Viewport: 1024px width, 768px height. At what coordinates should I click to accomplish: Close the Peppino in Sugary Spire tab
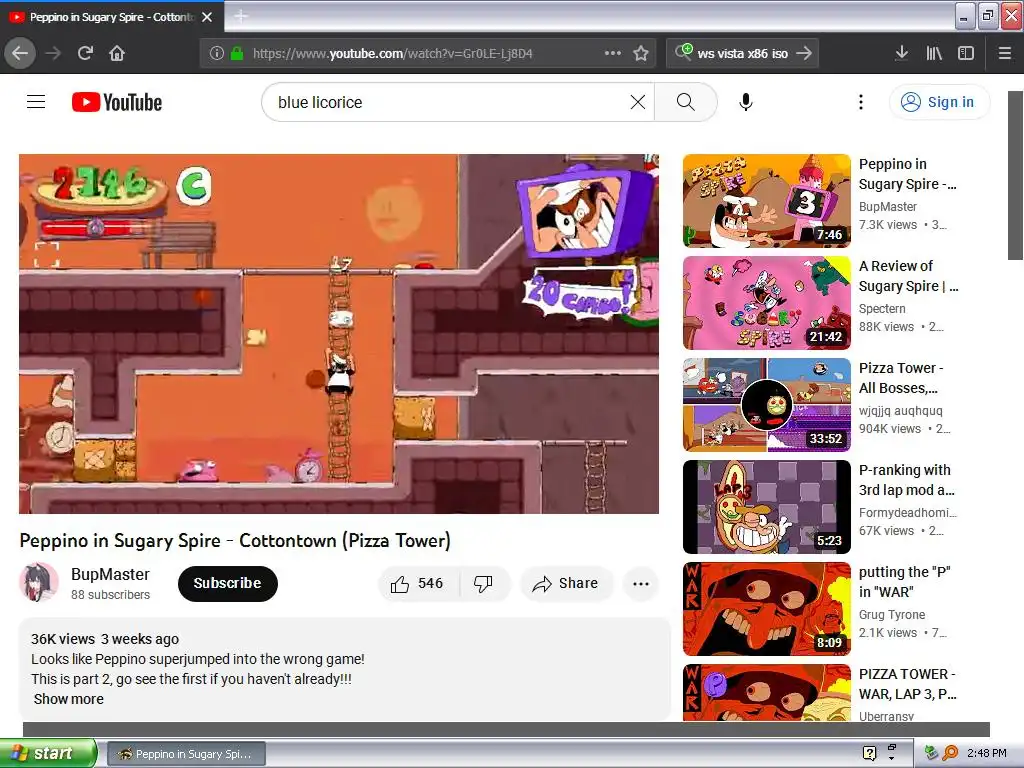point(207,17)
